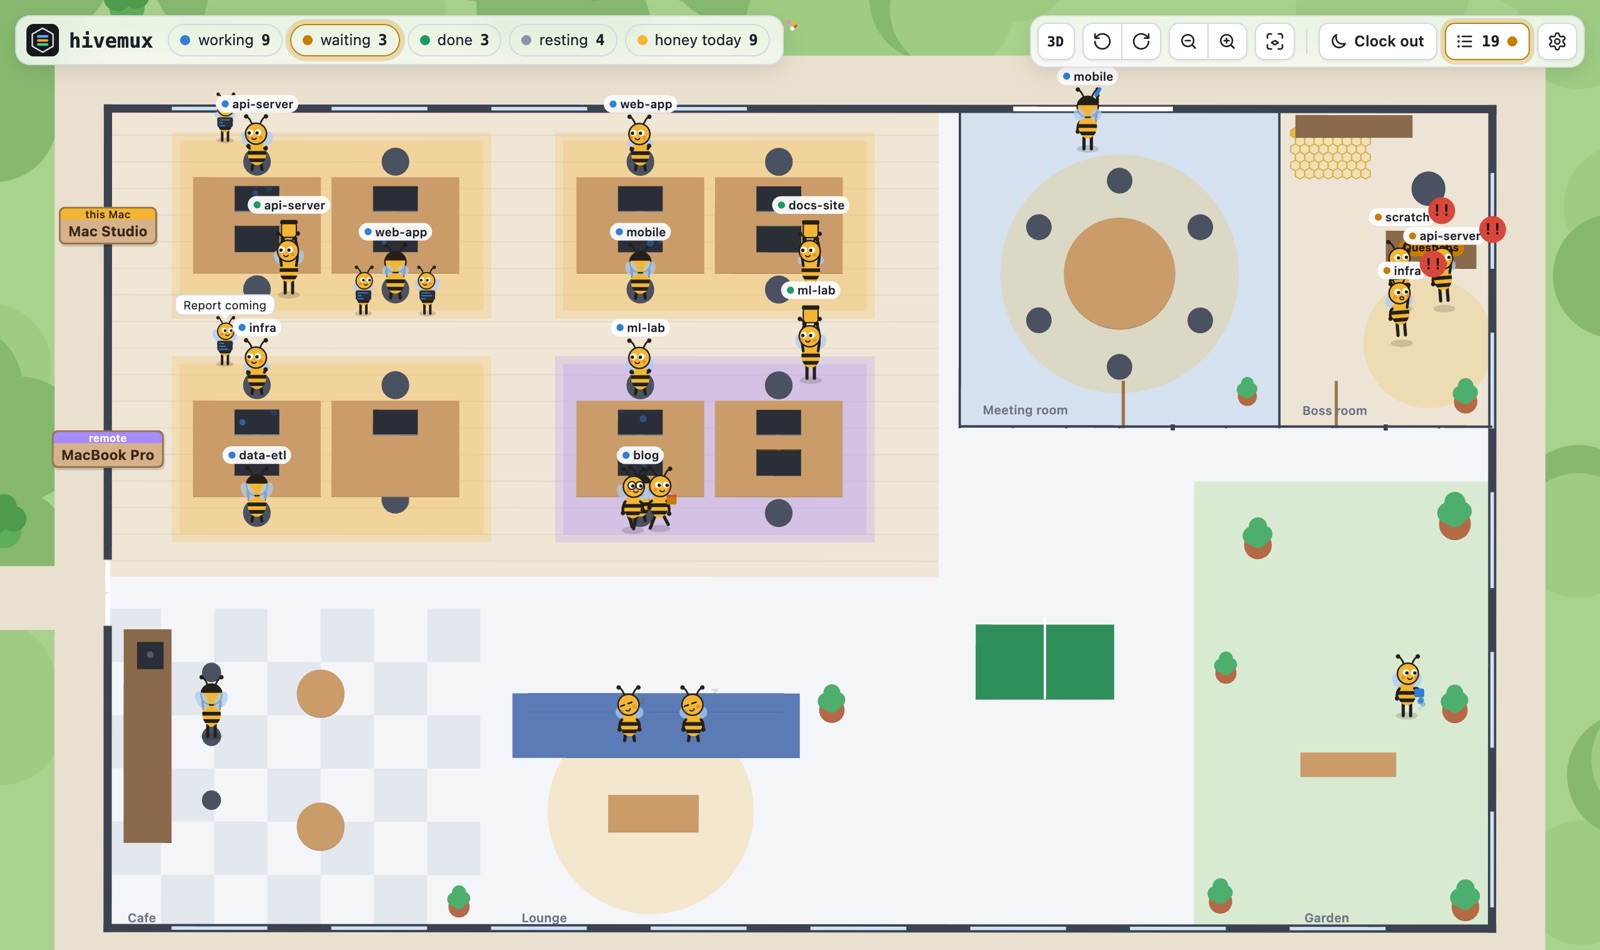Click the alert badge on infra in Boss room

[x=1434, y=264]
